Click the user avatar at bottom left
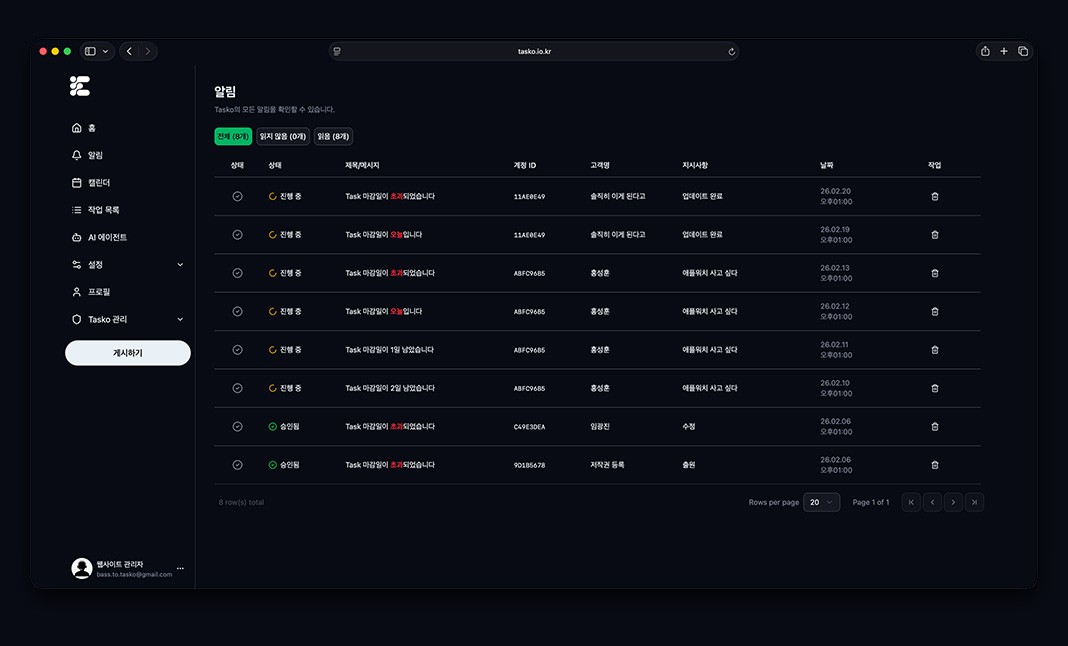The width and height of the screenshot is (1068, 646). (82, 568)
